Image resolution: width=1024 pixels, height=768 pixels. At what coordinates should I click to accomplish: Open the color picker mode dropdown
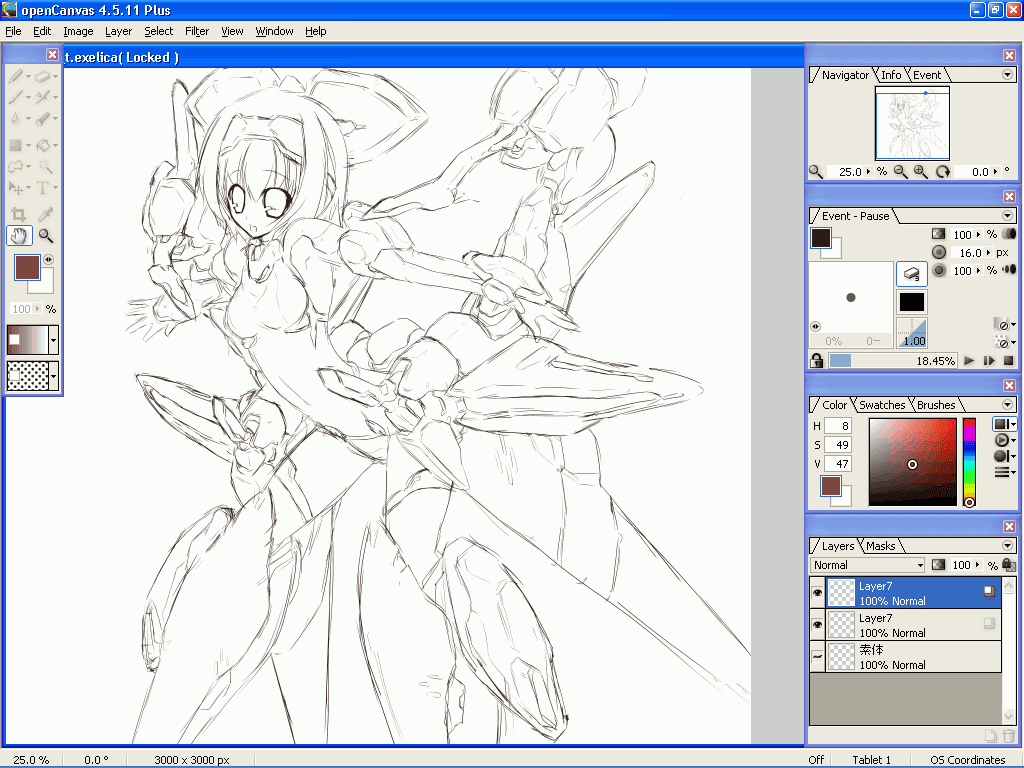tap(1004, 424)
